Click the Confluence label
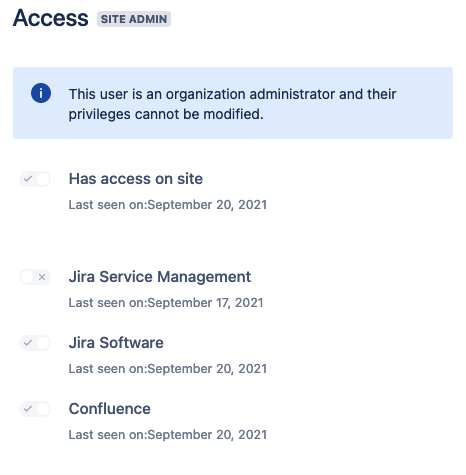 click(110, 409)
